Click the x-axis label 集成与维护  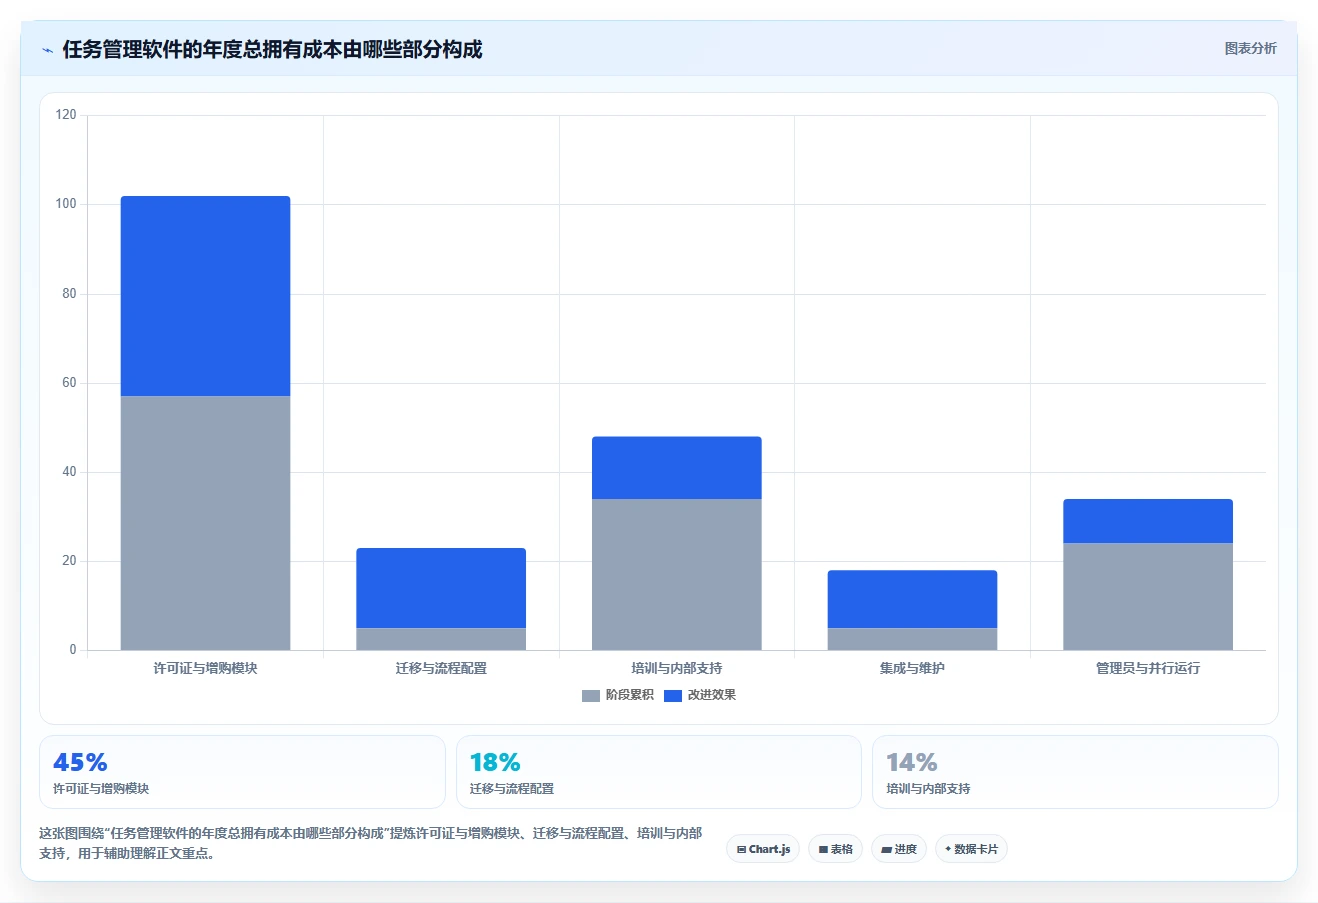(x=912, y=668)
